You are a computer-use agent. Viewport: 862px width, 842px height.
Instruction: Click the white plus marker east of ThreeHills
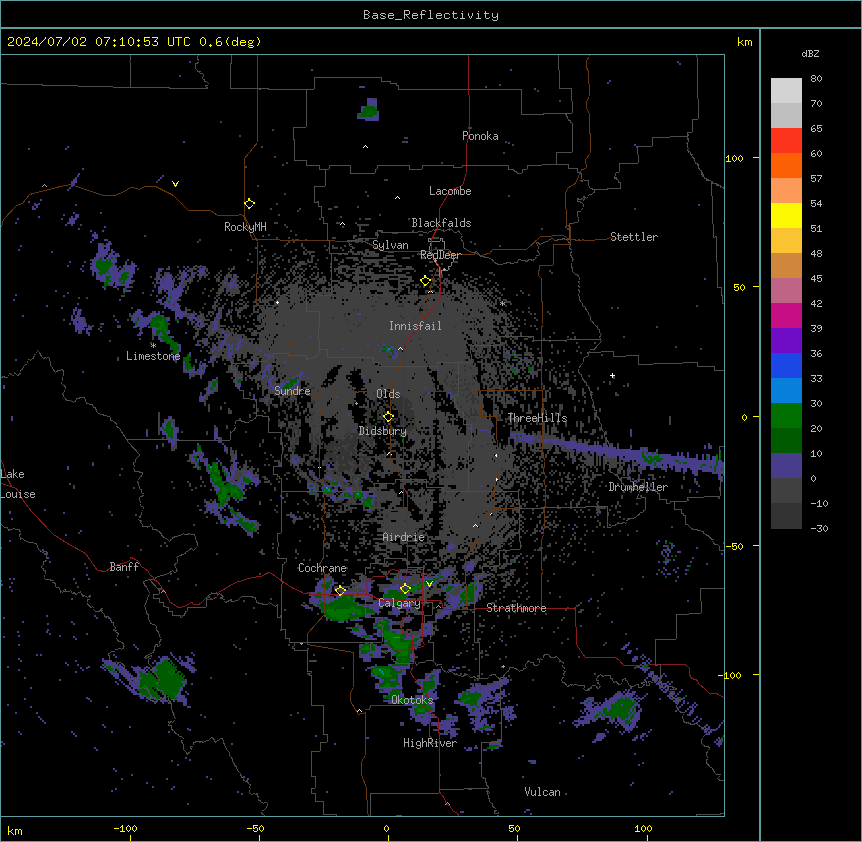coord(612,375)
